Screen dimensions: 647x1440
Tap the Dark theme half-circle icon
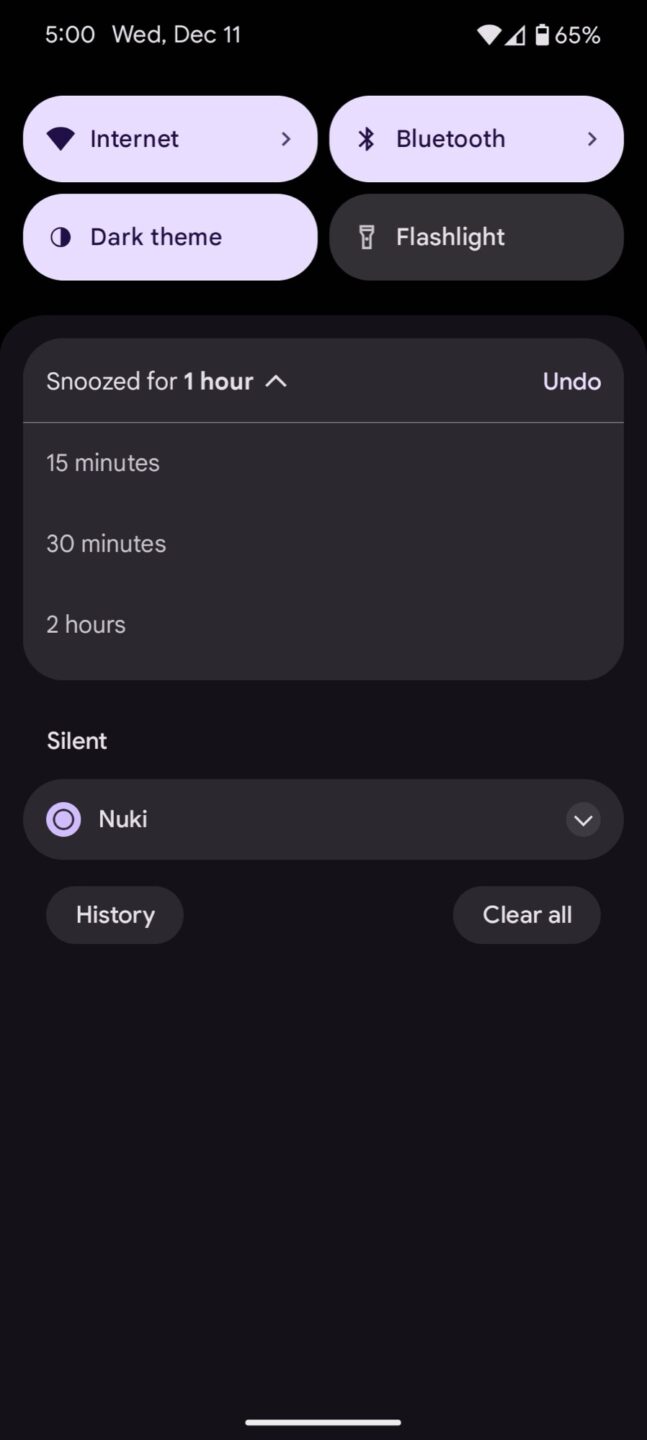(x=61, y=237)
